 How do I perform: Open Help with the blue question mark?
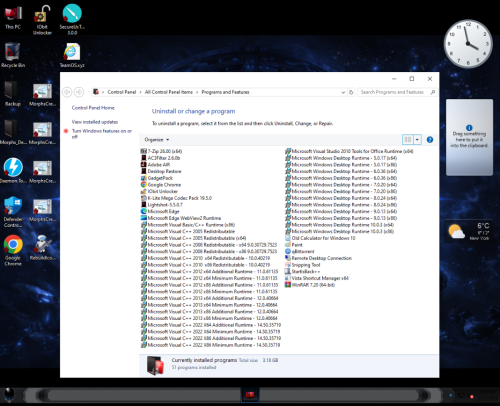430,140
